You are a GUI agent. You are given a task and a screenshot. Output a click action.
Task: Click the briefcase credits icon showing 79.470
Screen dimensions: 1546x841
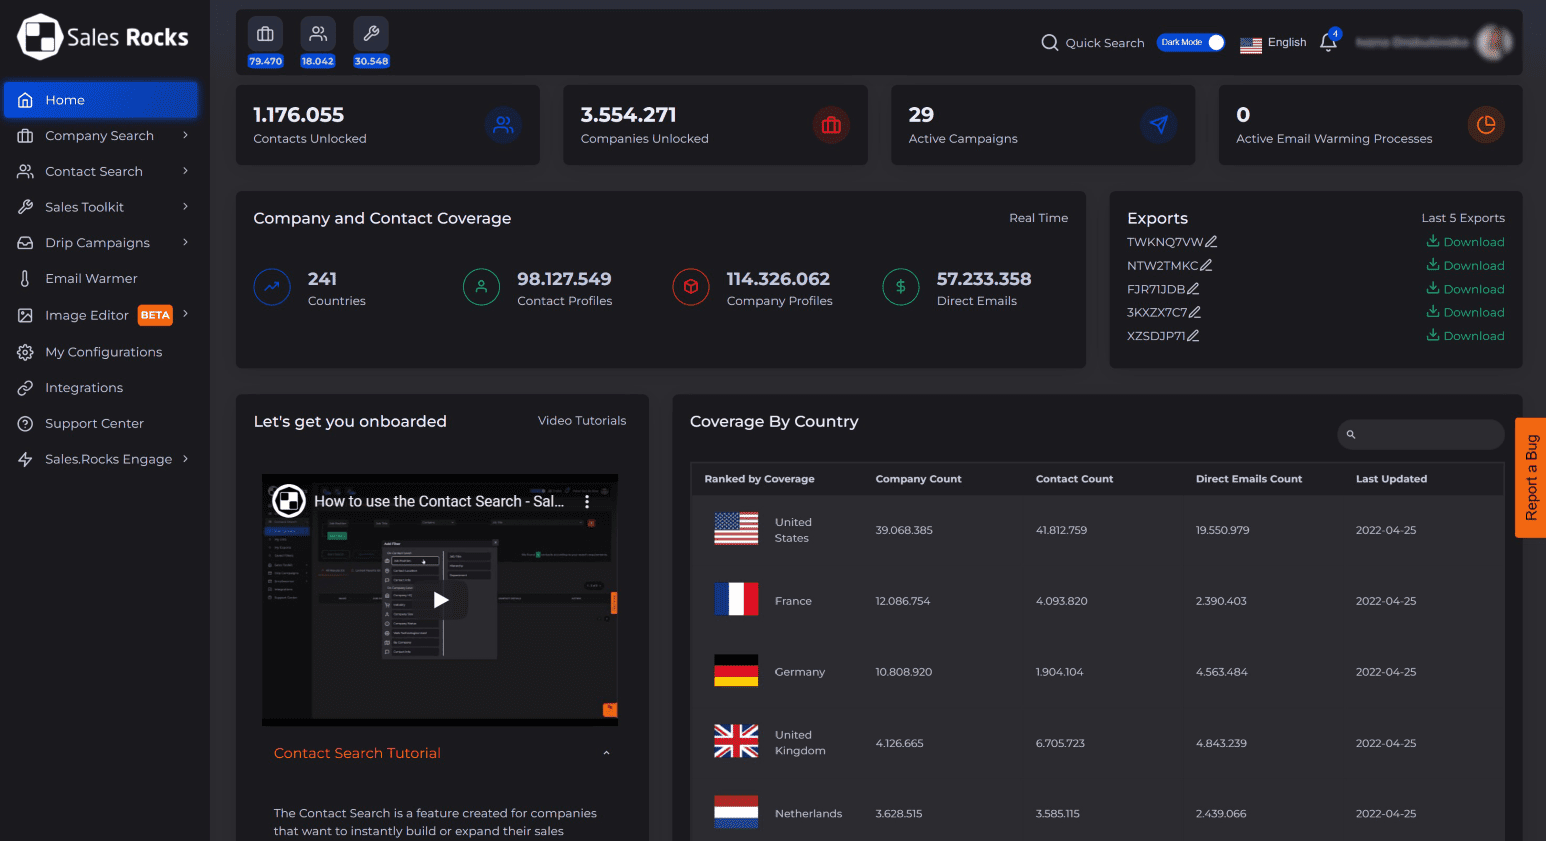pos(265,34)
